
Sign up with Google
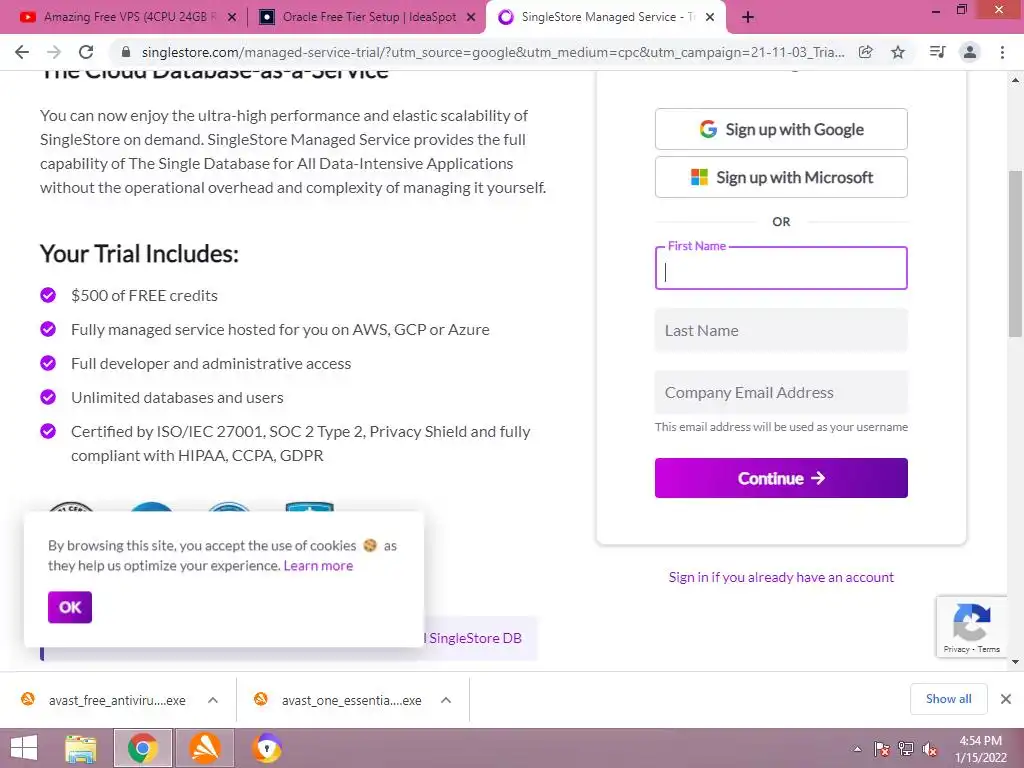(x=781, y=129)
